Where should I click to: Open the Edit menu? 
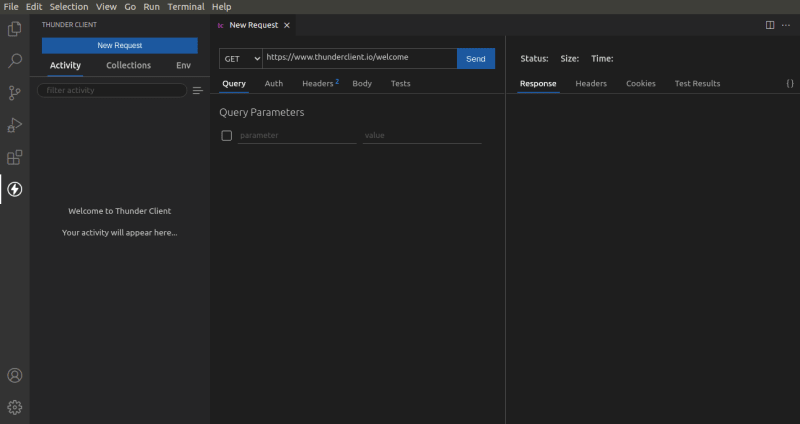34,7
